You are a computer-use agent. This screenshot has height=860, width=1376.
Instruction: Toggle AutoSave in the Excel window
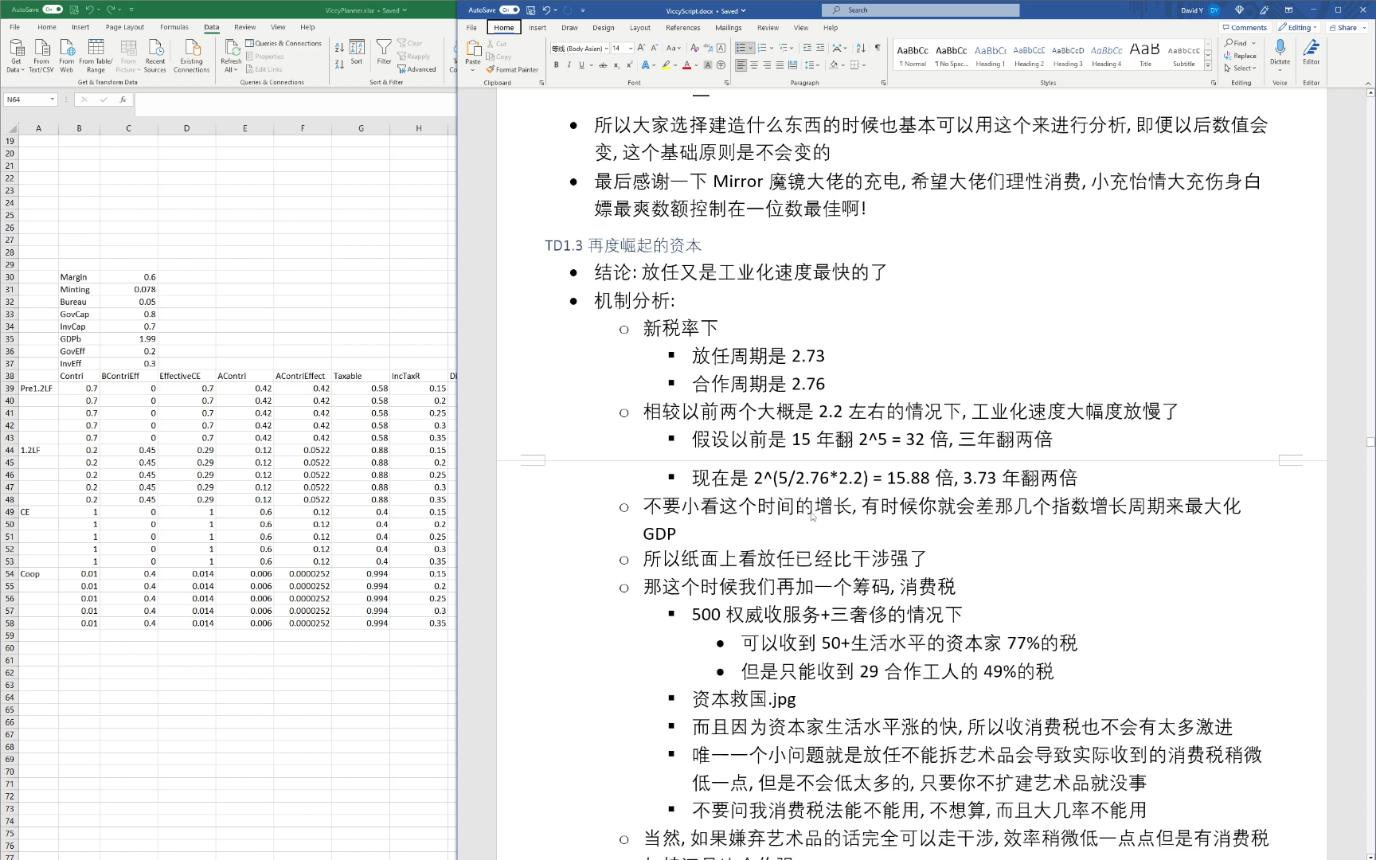tap(52, 10)
